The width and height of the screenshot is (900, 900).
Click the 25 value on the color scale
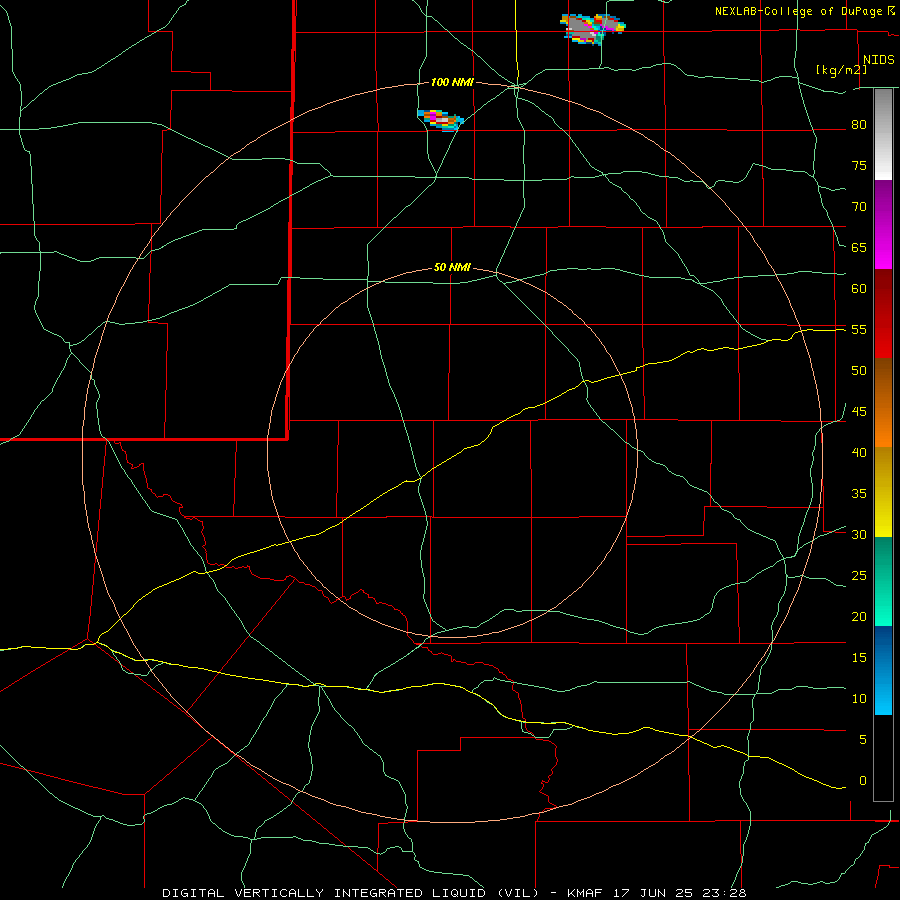[859, 575]
